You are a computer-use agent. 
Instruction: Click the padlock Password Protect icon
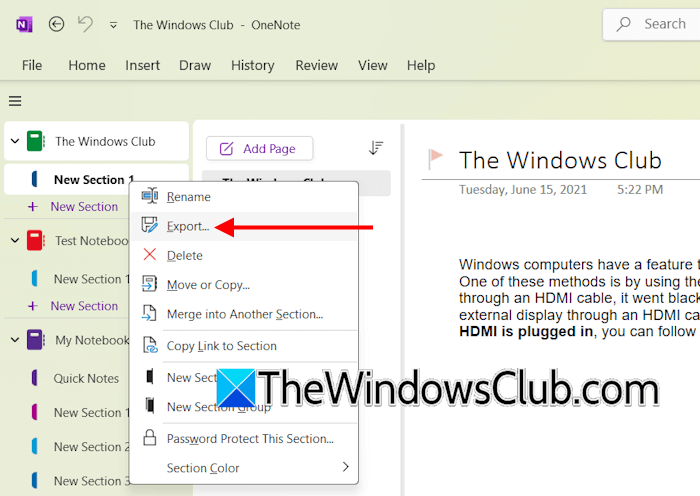coord(150,438)
